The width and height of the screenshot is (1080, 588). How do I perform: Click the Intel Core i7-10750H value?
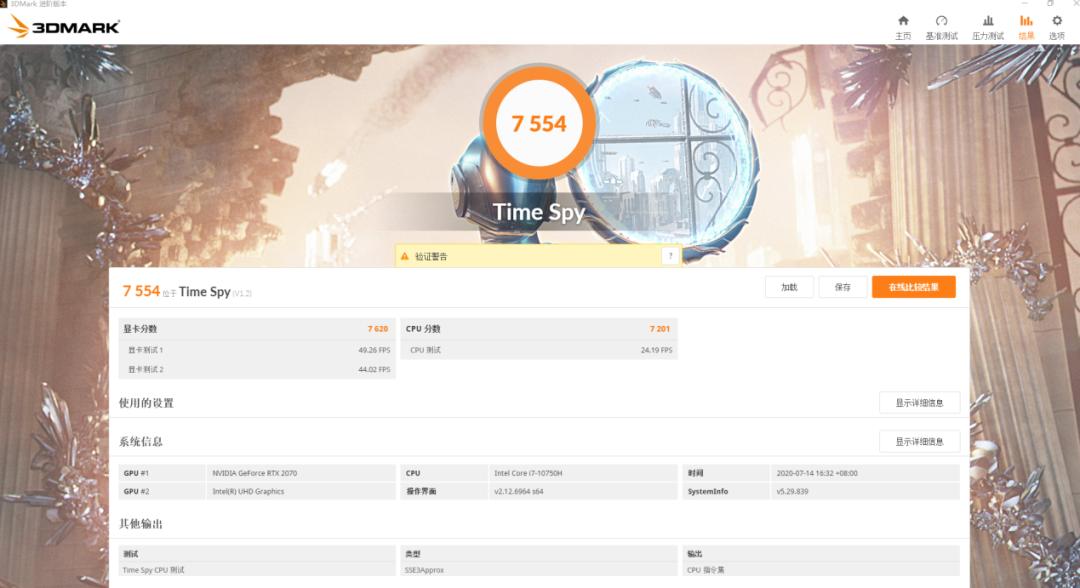coord(528,473)
